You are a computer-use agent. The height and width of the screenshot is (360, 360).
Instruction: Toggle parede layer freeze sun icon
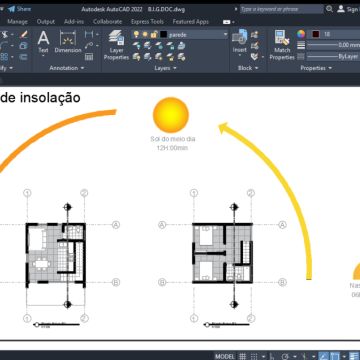pyautogui.click(x=145, y=34)
